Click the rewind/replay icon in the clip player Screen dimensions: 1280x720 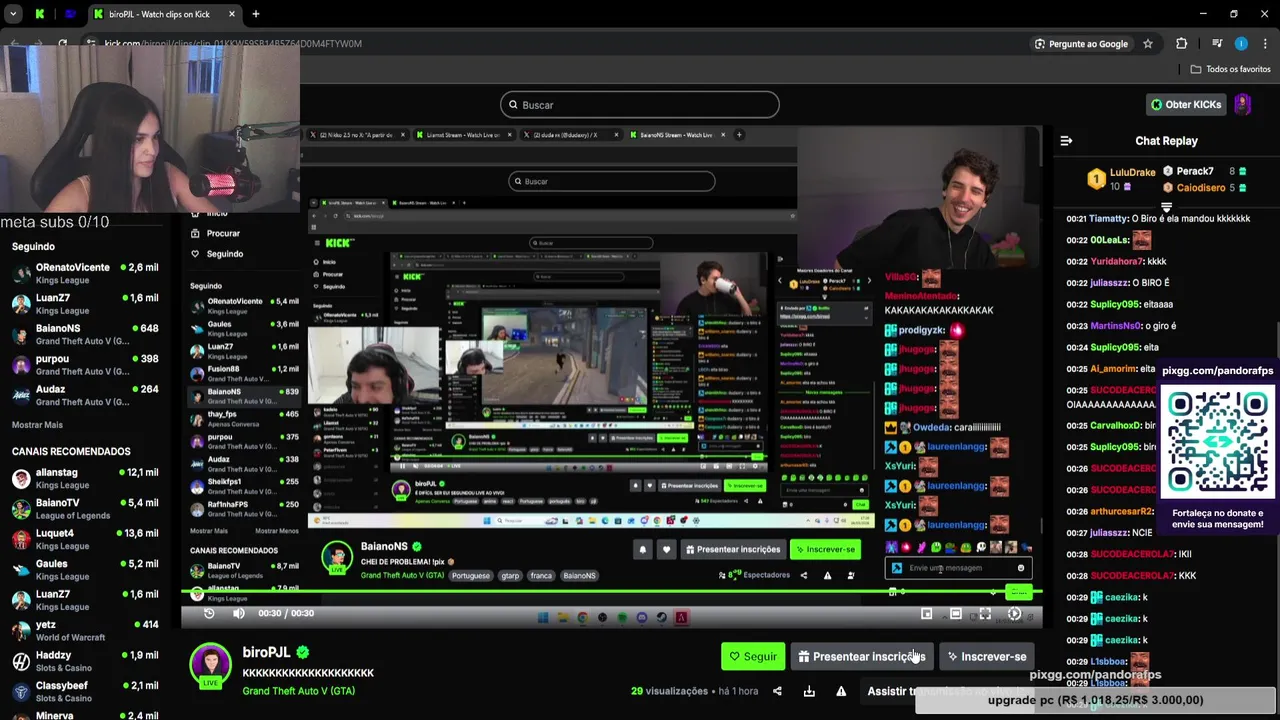pos(209,613)
